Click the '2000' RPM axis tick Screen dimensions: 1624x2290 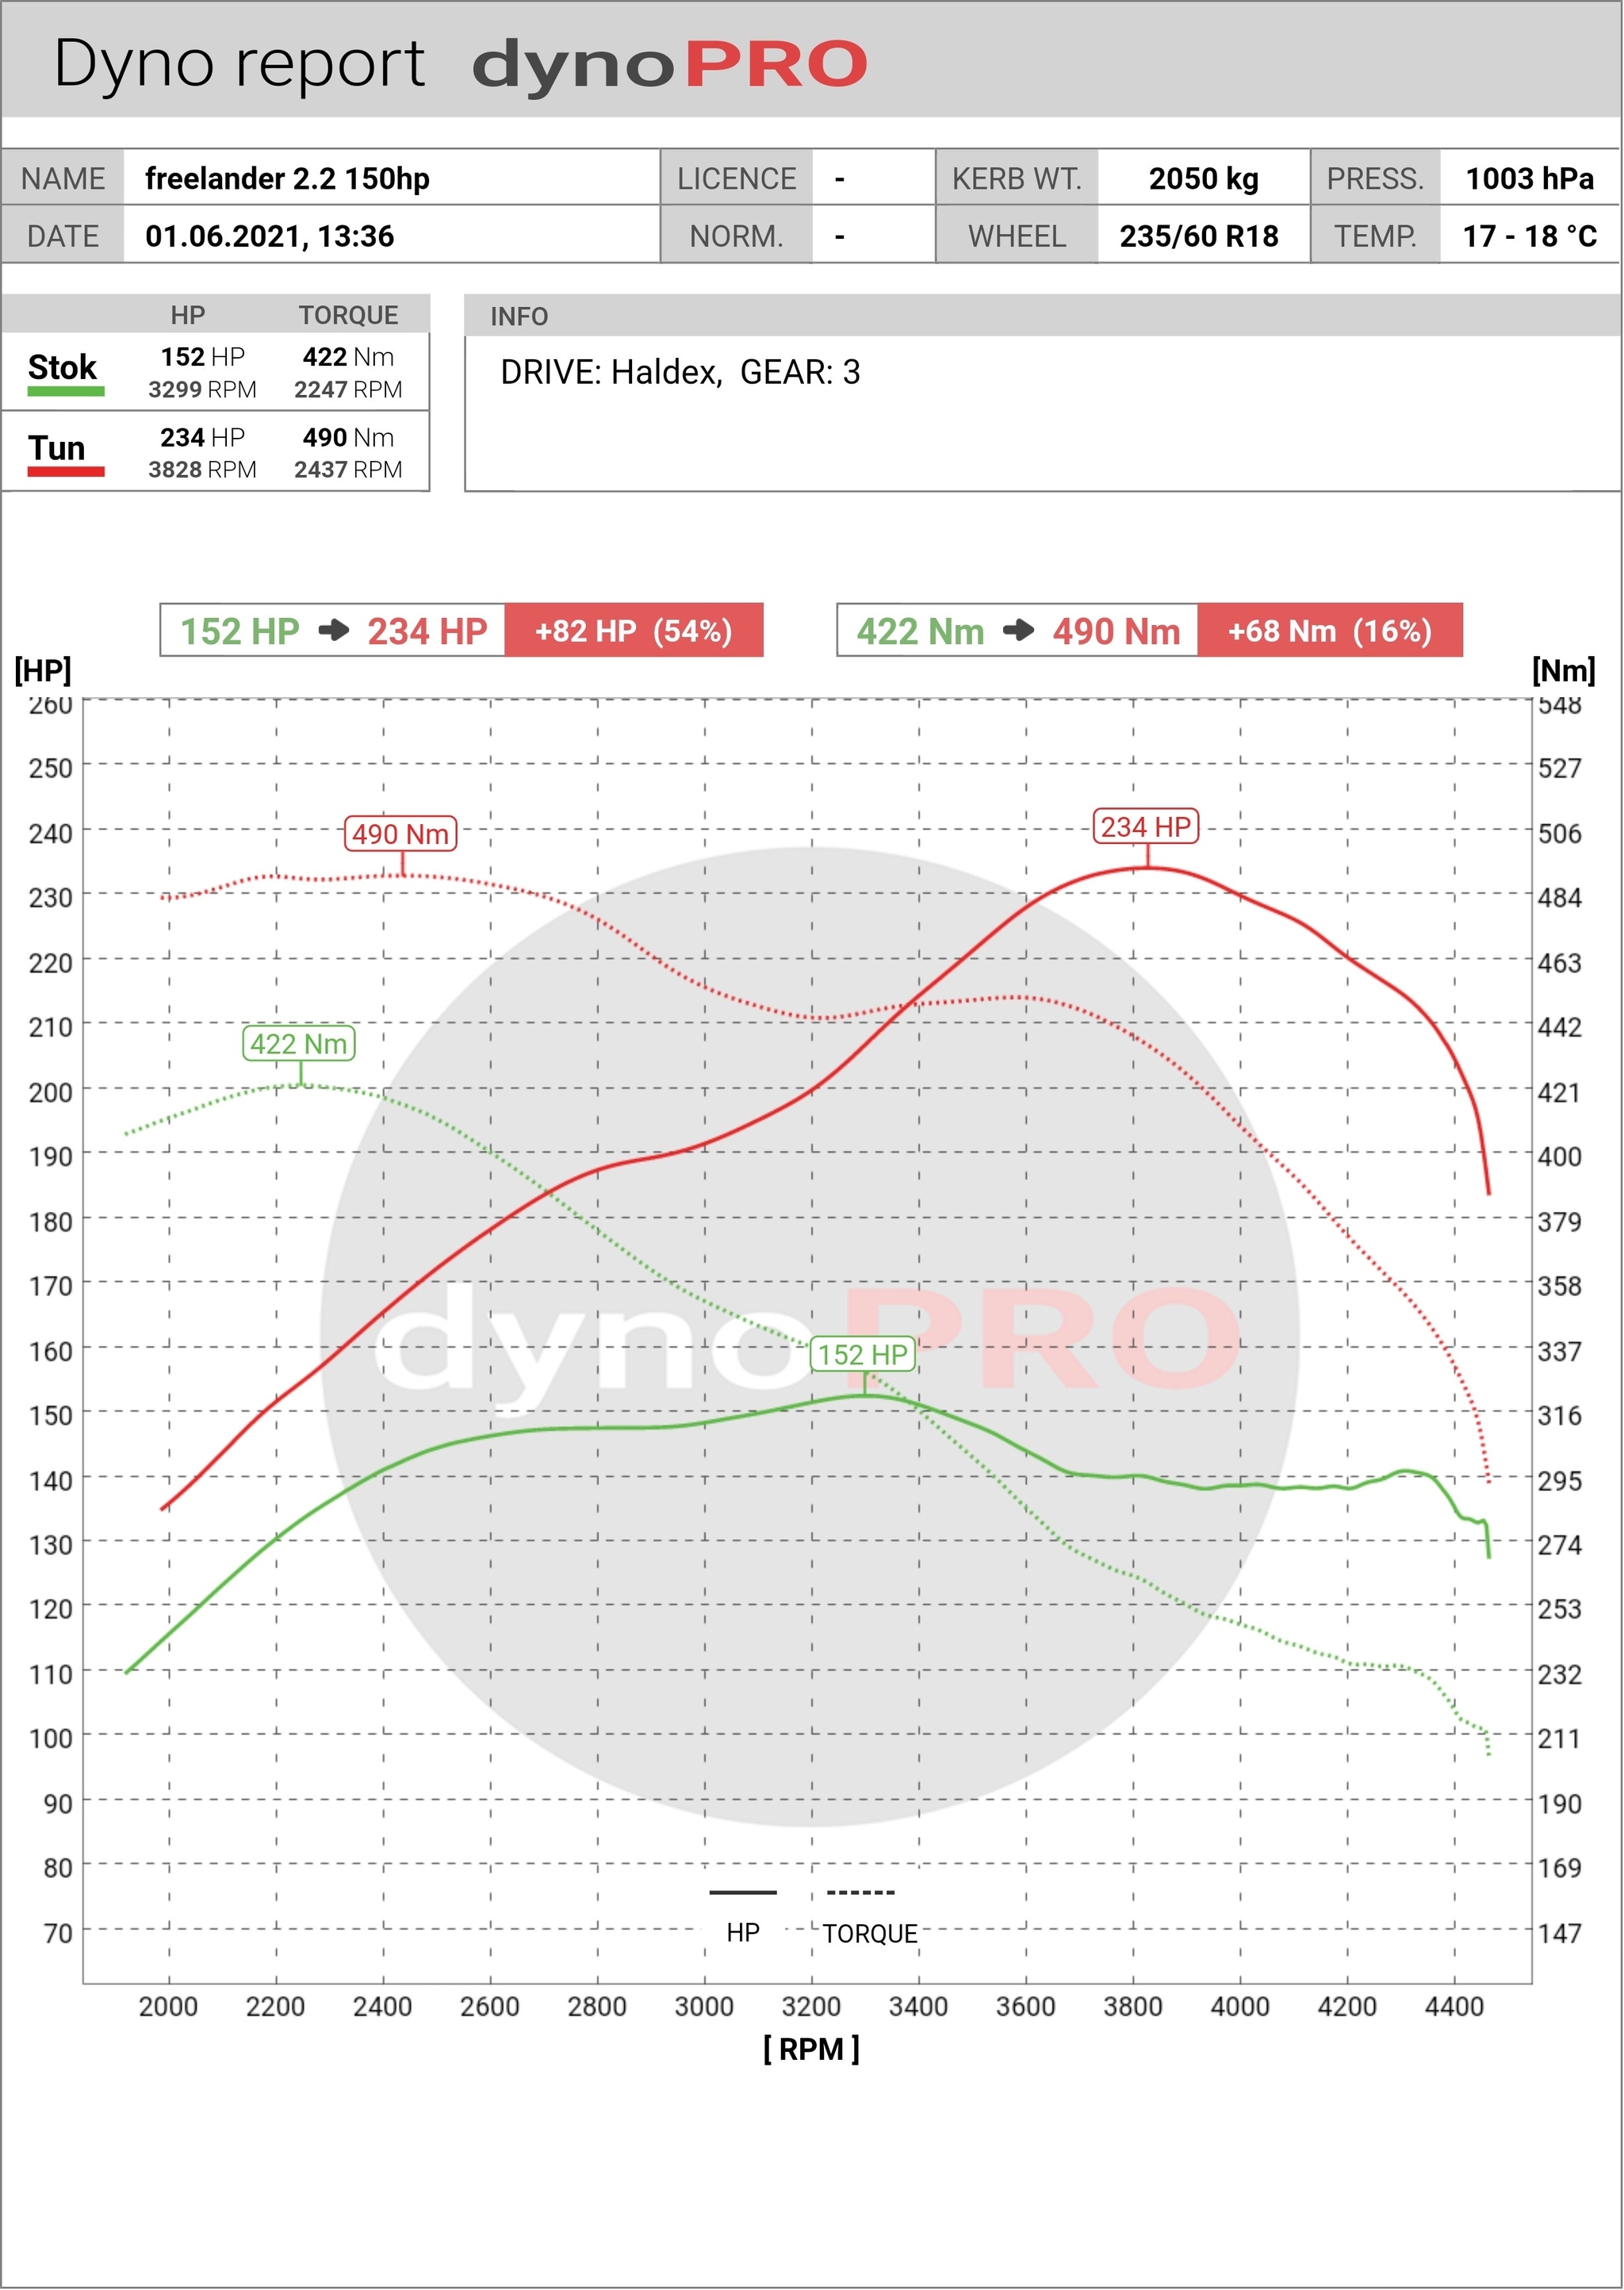(168, 2007)
